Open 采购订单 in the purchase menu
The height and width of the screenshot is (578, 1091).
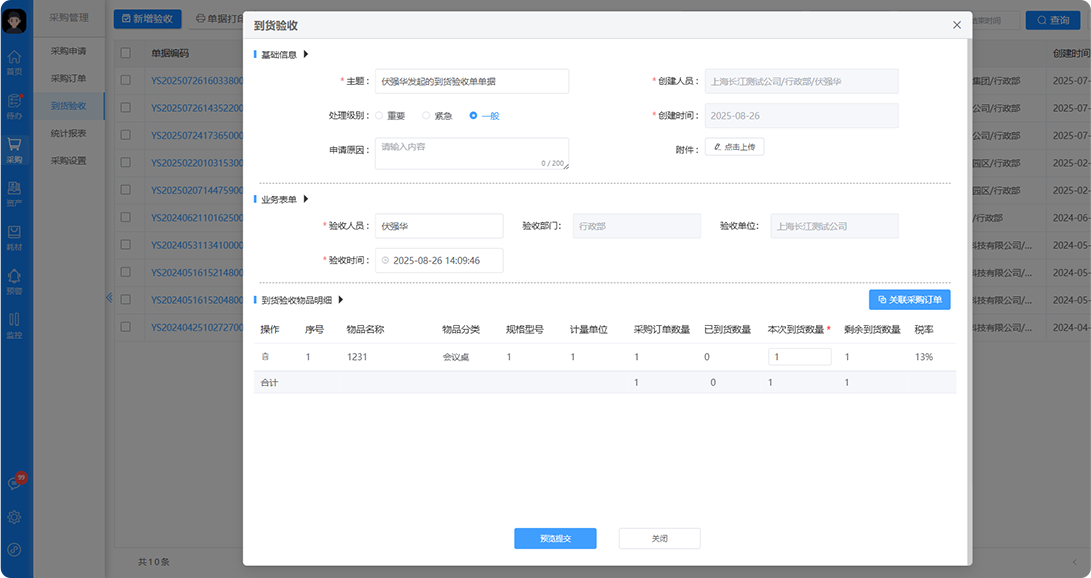[68, 78]
